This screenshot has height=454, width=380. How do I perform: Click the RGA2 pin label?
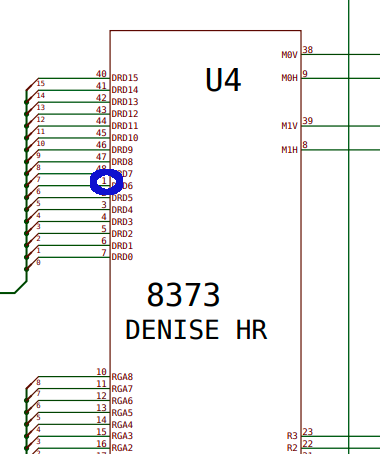[122, 448]
